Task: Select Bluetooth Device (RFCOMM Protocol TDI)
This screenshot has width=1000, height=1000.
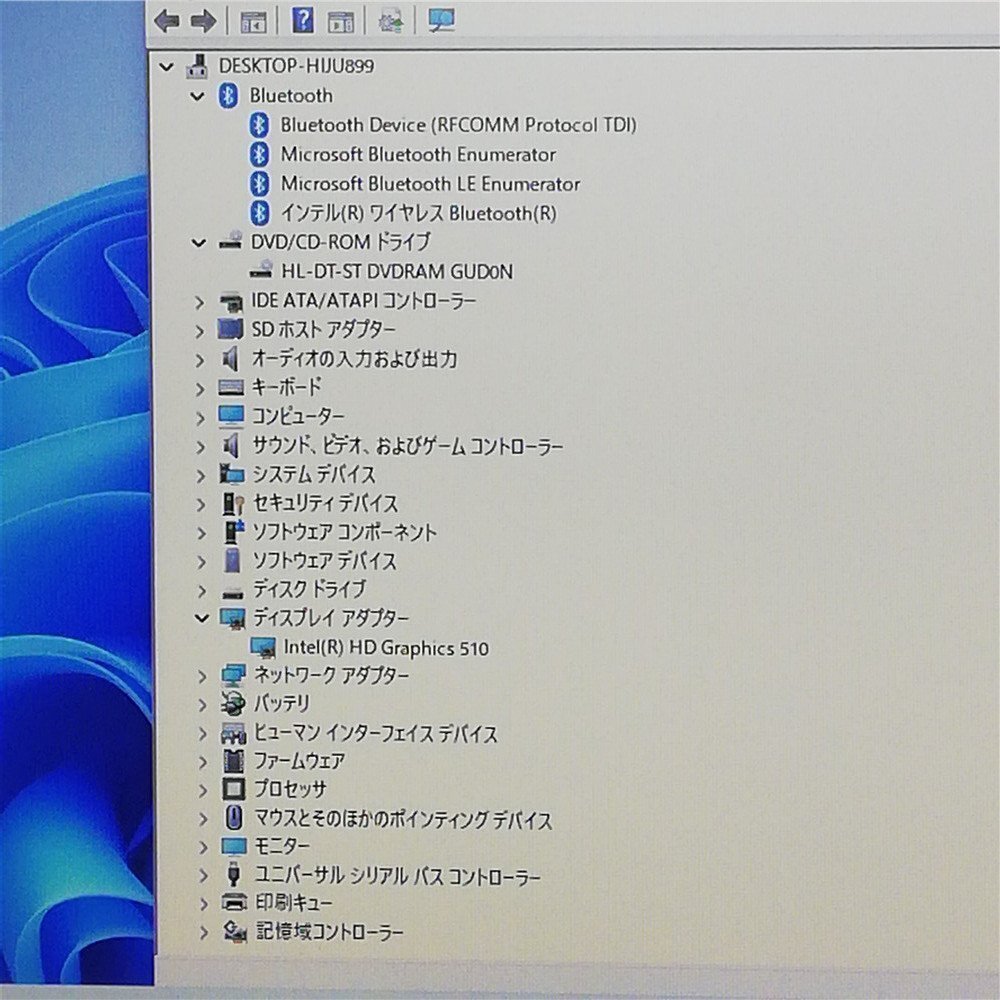Action: (459, 125)
